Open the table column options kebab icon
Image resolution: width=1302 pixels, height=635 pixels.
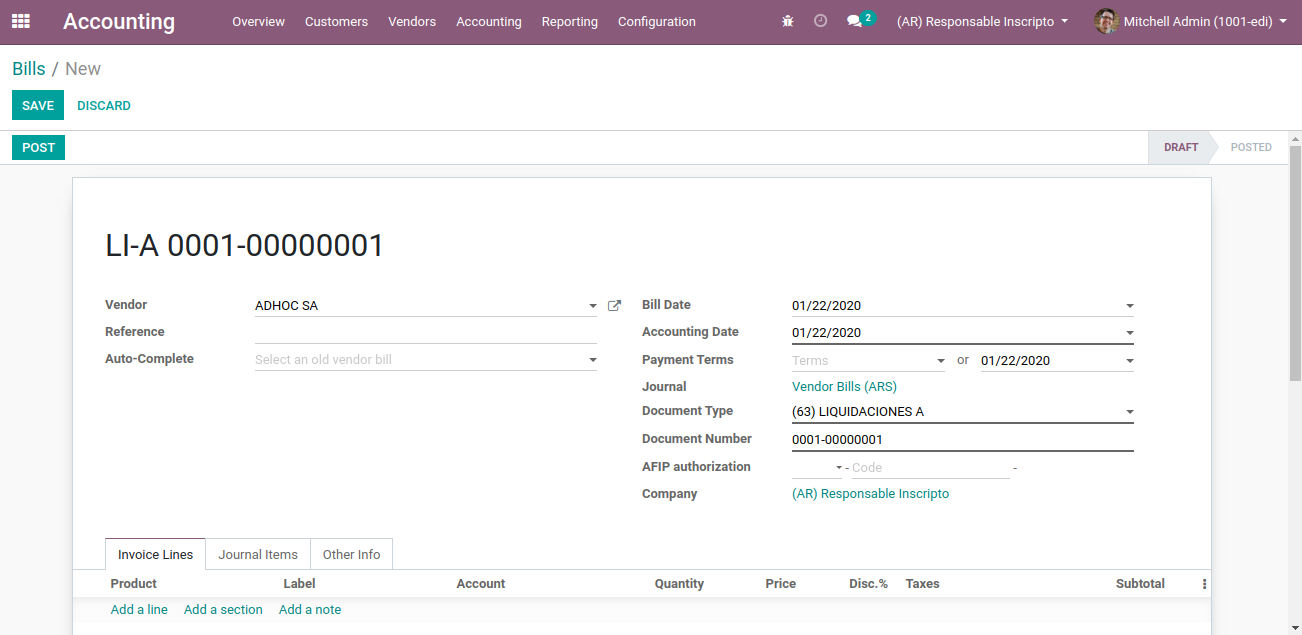pos(1204,584)
